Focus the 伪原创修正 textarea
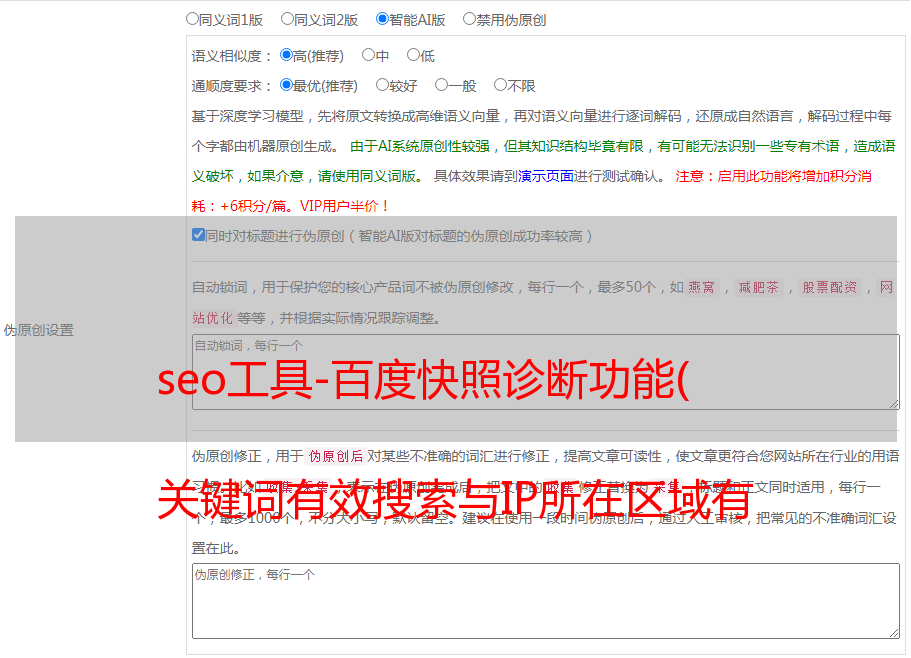The width and height of the screenshot is (911, 658). click(x=546, y=601)
